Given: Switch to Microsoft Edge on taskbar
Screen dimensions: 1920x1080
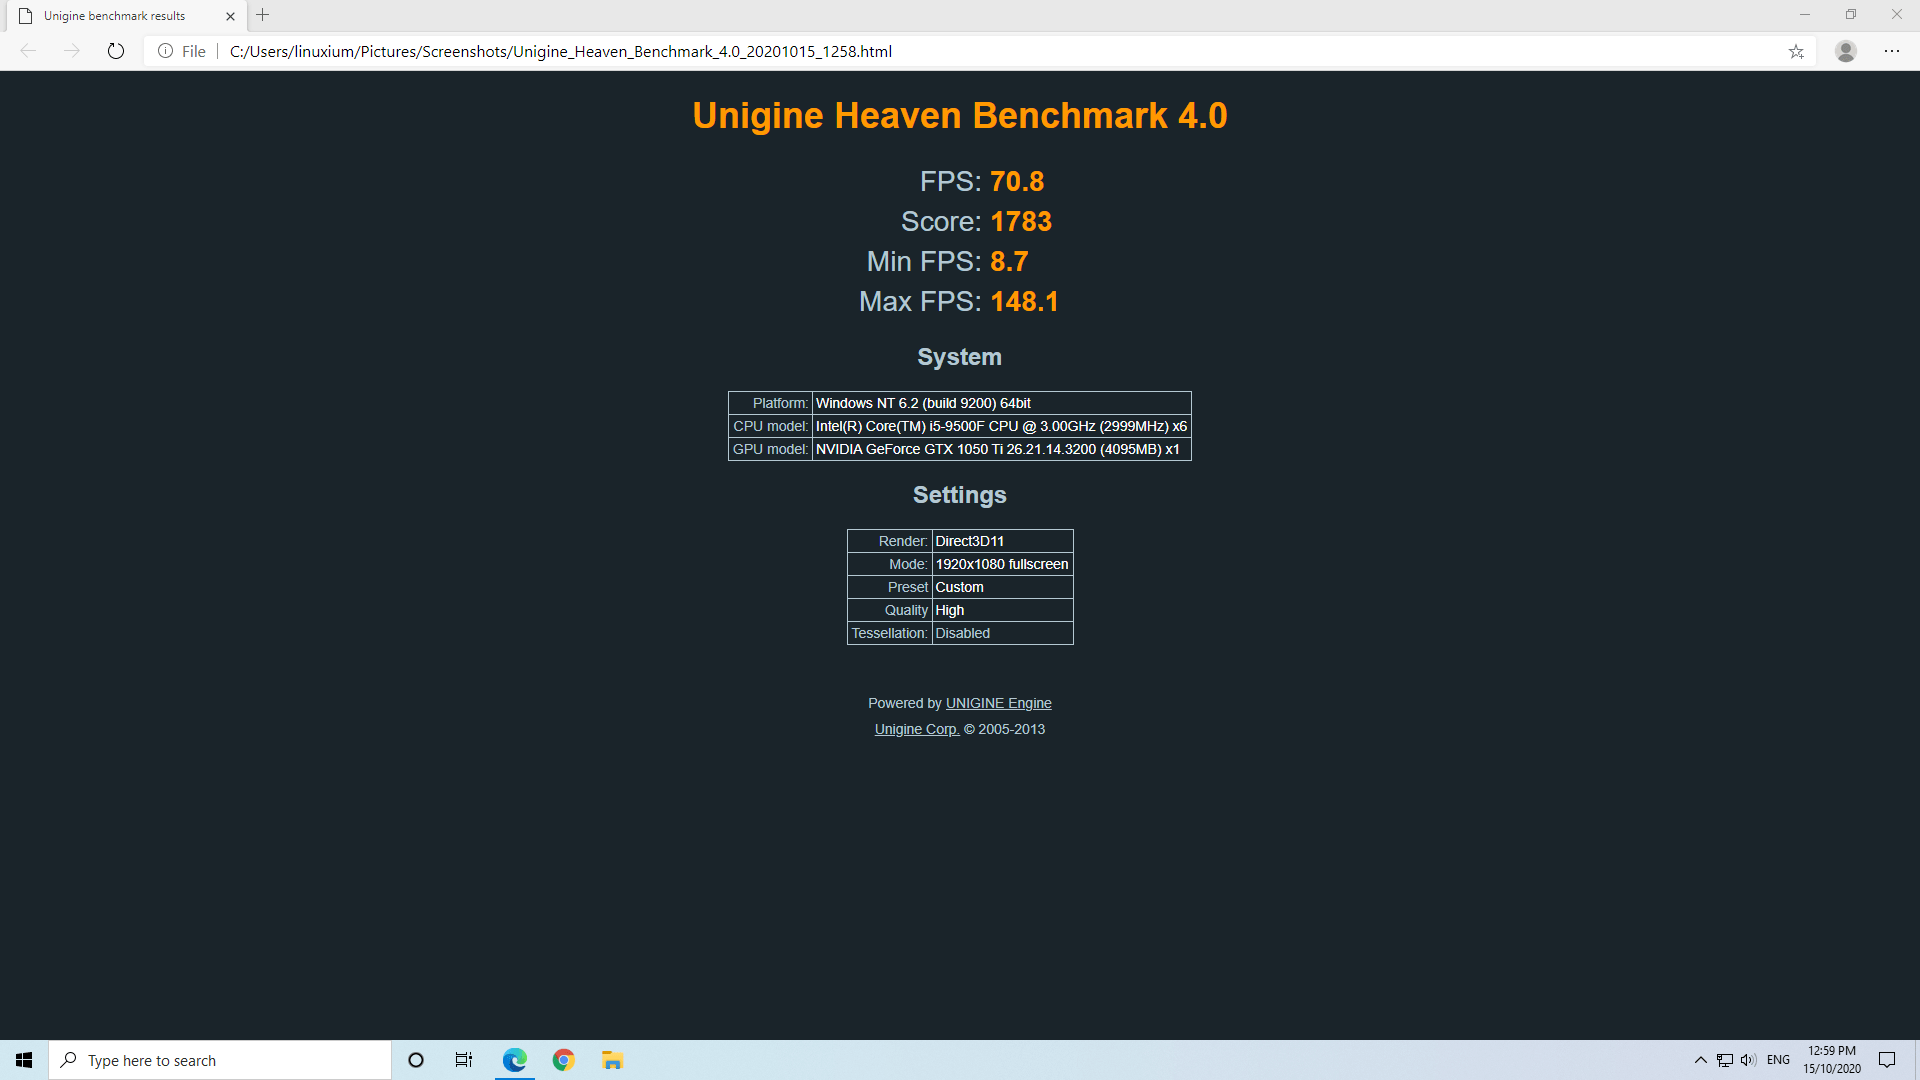Looking at the screenshot, I should click(x=515, y=1060).
